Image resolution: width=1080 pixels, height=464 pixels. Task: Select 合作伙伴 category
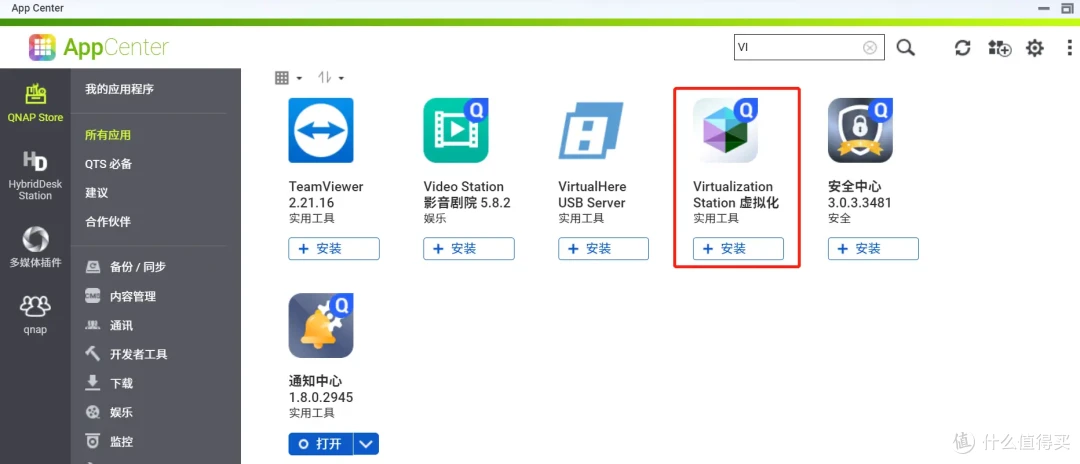pos(107,222)
